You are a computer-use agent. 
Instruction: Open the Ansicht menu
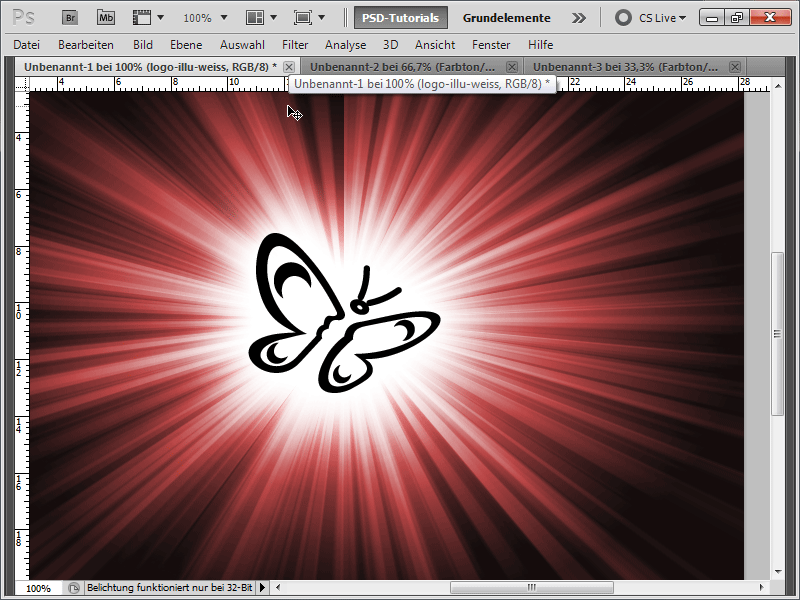435,45
